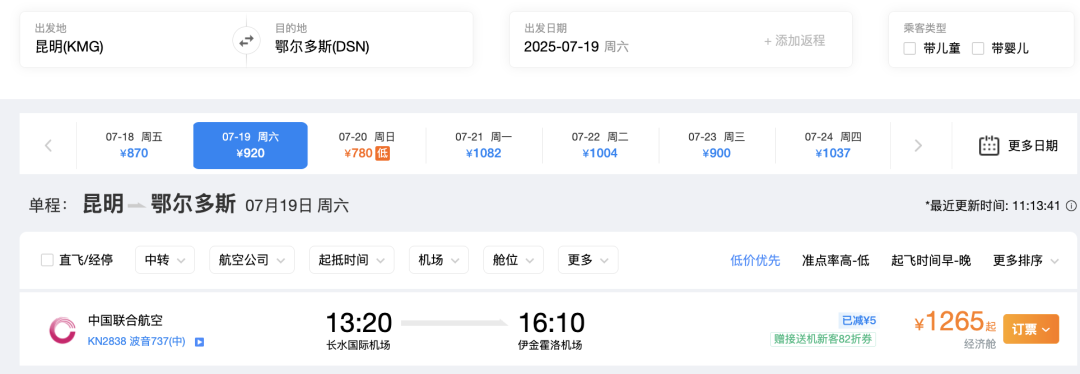Open the 机场 filter dropdown
Image resolution: width=1080 pixels, height=374 pixels.
tap(439, 260)
